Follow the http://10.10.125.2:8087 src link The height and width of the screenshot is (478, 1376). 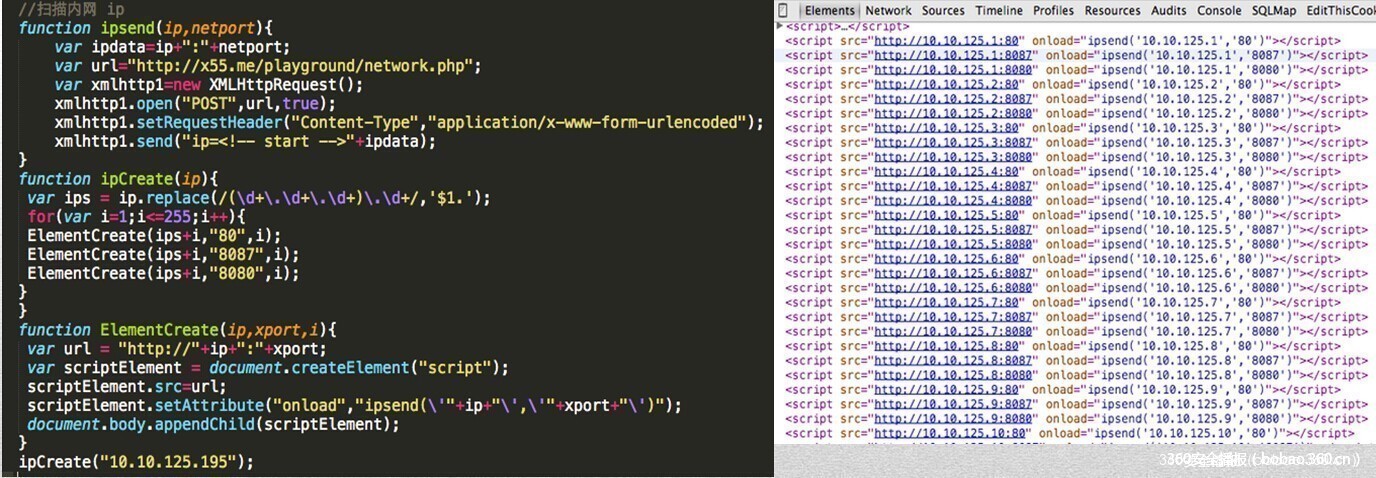point(953,100)
